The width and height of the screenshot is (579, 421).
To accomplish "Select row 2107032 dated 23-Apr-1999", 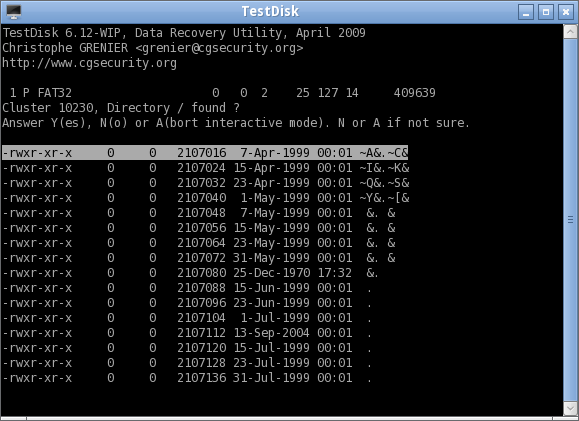I will [x=206, y=183].
